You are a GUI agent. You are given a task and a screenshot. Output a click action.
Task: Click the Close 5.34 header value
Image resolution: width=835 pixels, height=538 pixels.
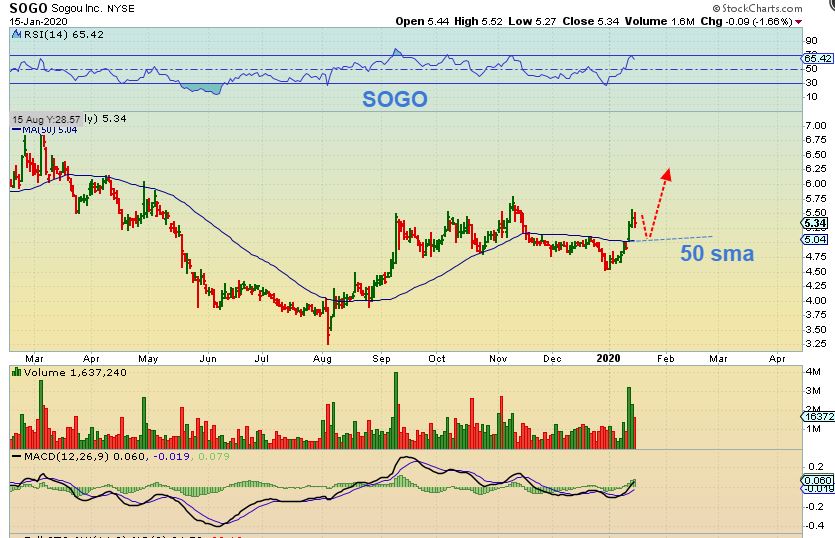coord(591,21)
